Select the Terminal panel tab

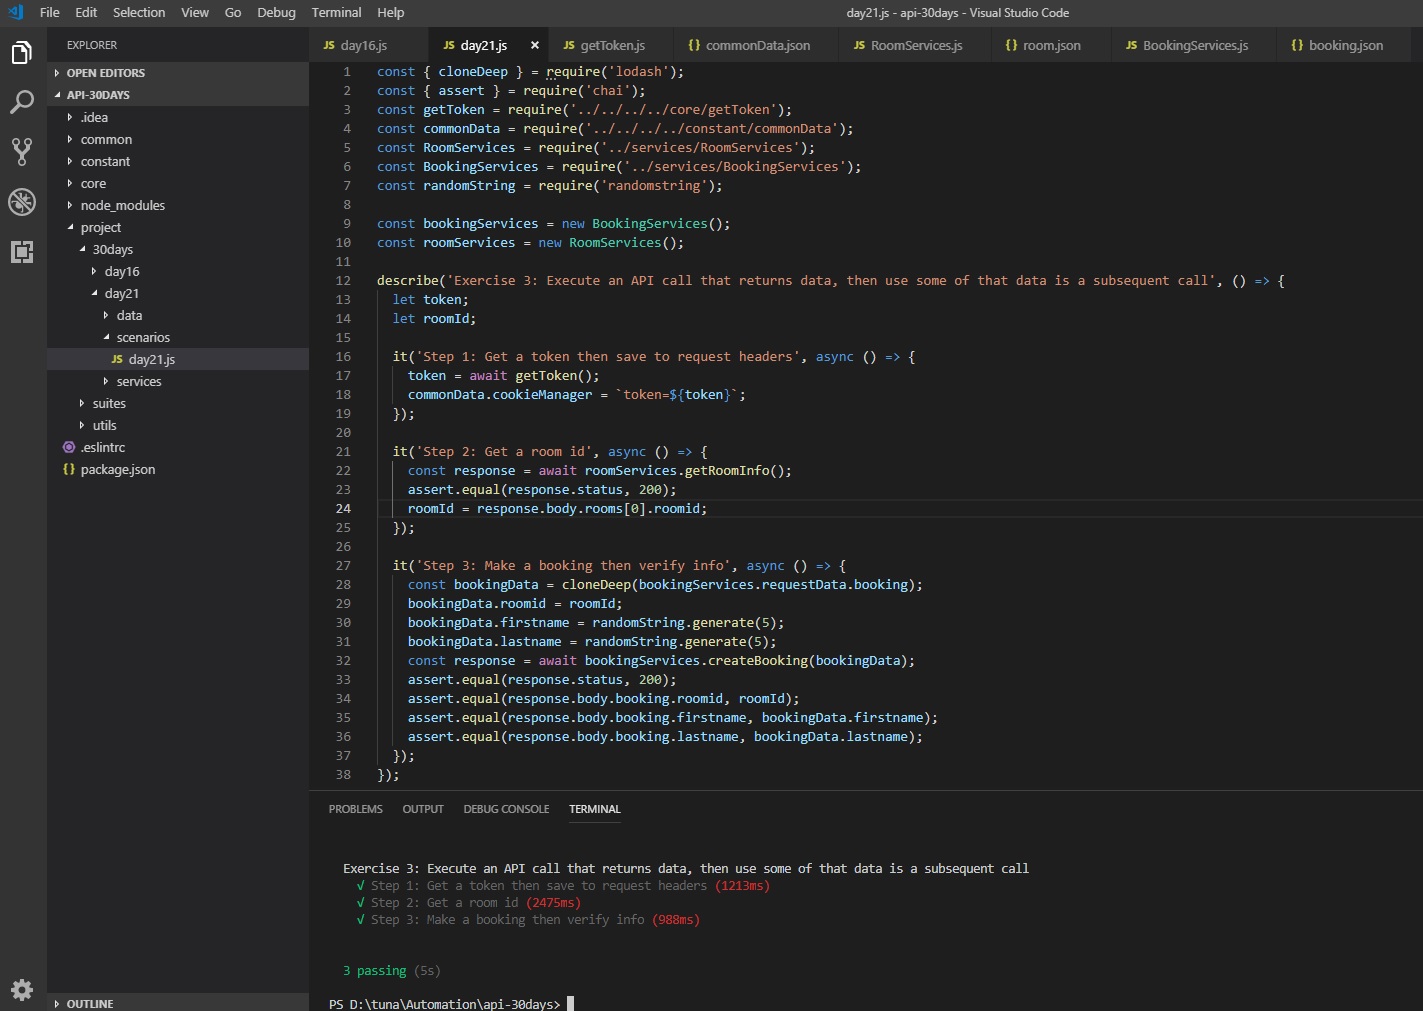tap(595, 809)
